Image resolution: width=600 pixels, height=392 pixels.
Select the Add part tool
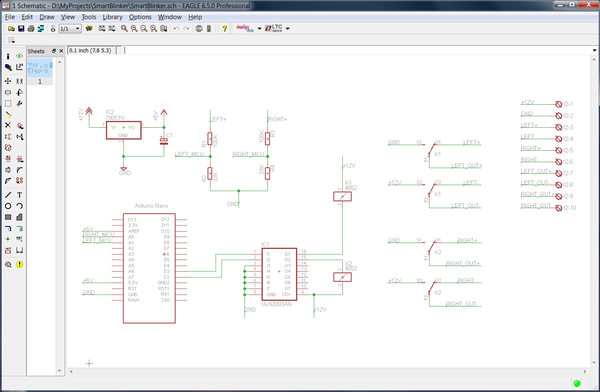coord(20,126)
